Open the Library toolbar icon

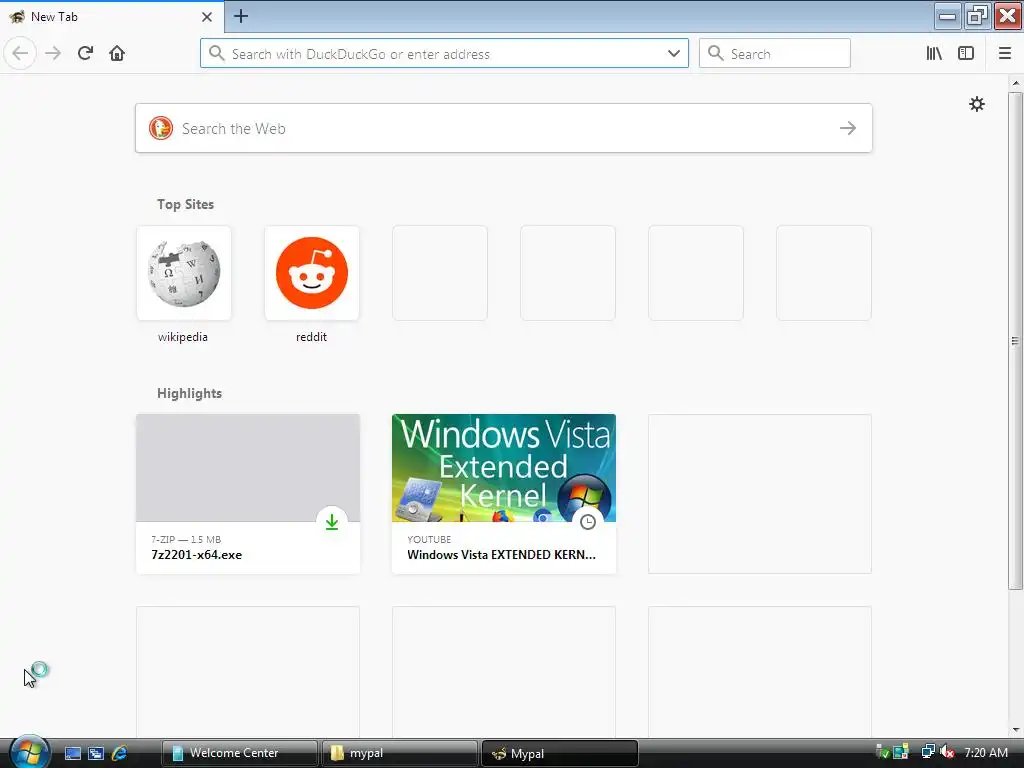pos(934,53)
